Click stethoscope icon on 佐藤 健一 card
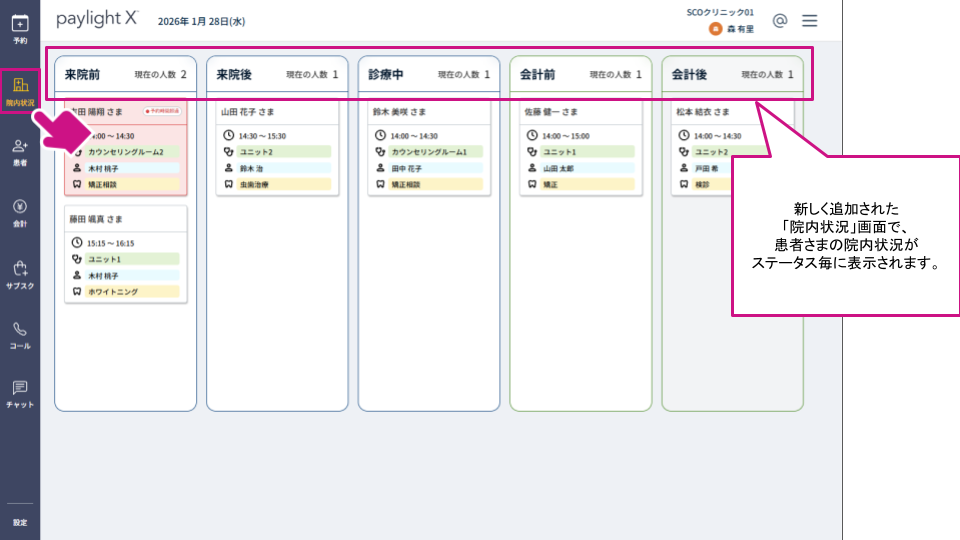The width and height of the screenshot is (960, 540). click(x=532, y=151)
